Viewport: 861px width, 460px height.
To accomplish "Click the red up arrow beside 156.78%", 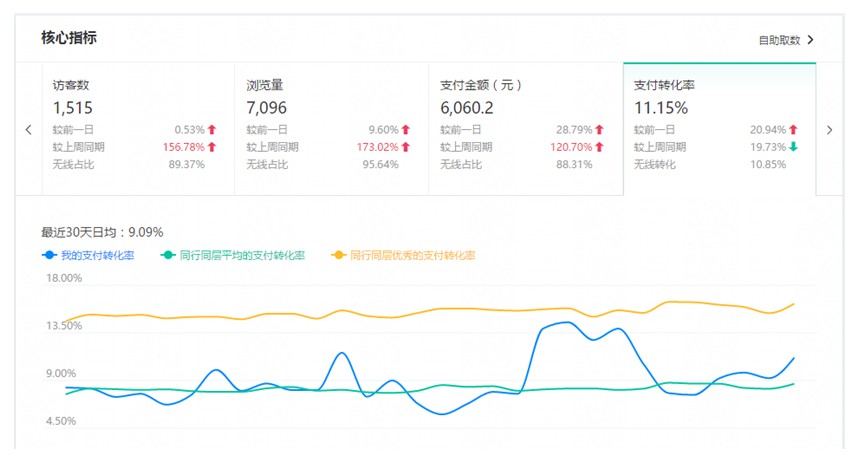I will 212,147.
